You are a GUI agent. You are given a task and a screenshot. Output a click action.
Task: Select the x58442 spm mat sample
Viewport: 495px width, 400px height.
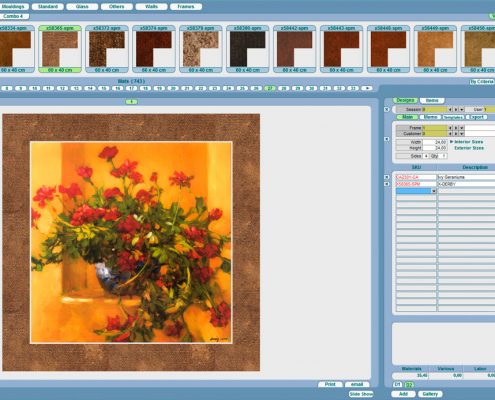point(295,49)
